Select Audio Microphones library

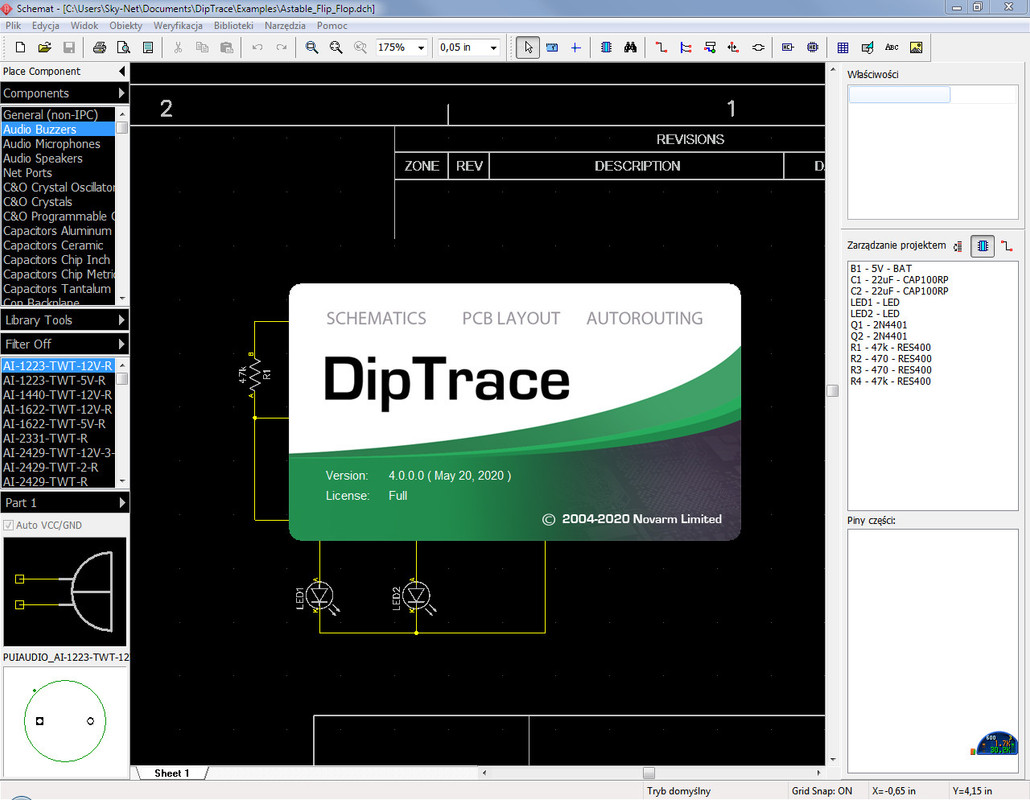pos(58,144)
